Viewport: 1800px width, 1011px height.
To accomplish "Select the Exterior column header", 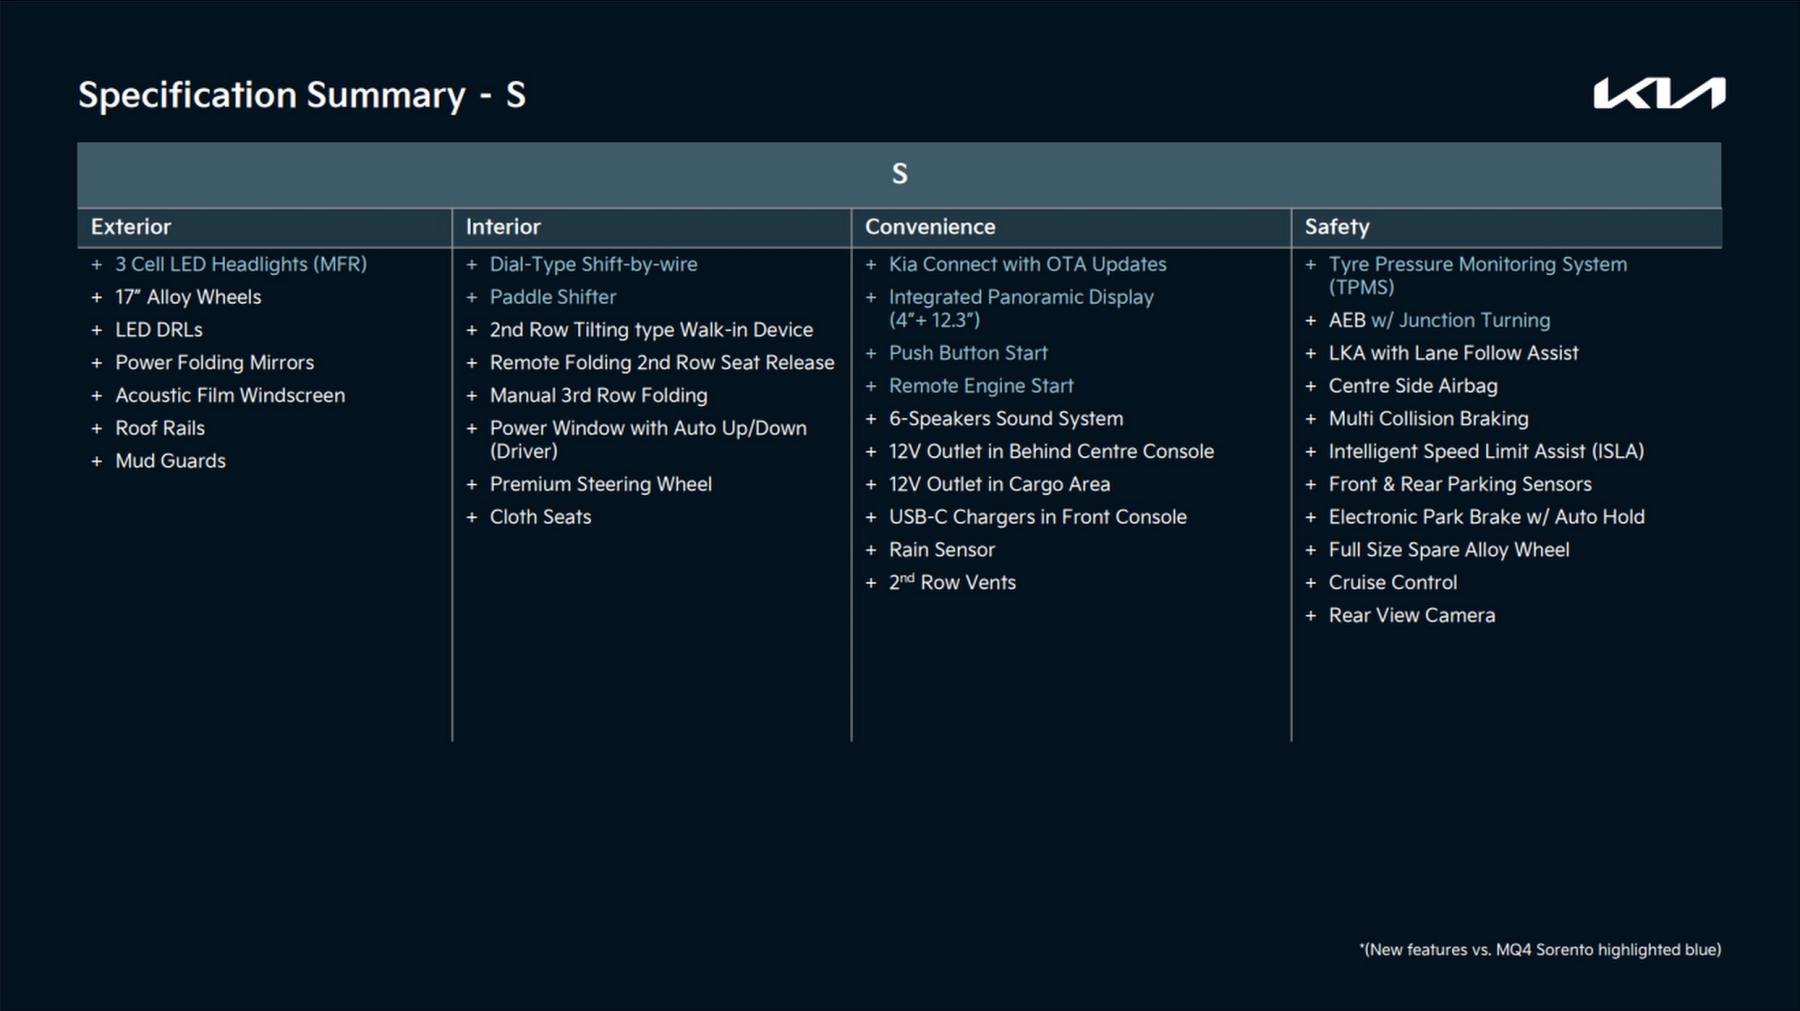I will [x=131, y=227].
